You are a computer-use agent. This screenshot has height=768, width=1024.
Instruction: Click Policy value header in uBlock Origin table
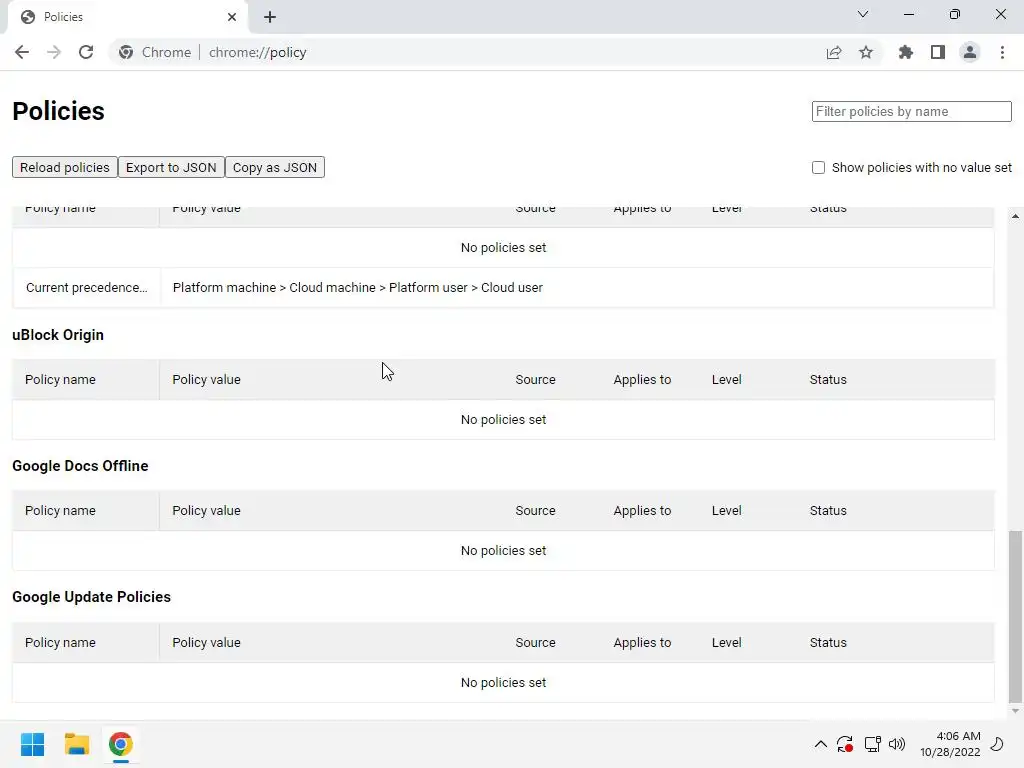click(x=206, y=379)
